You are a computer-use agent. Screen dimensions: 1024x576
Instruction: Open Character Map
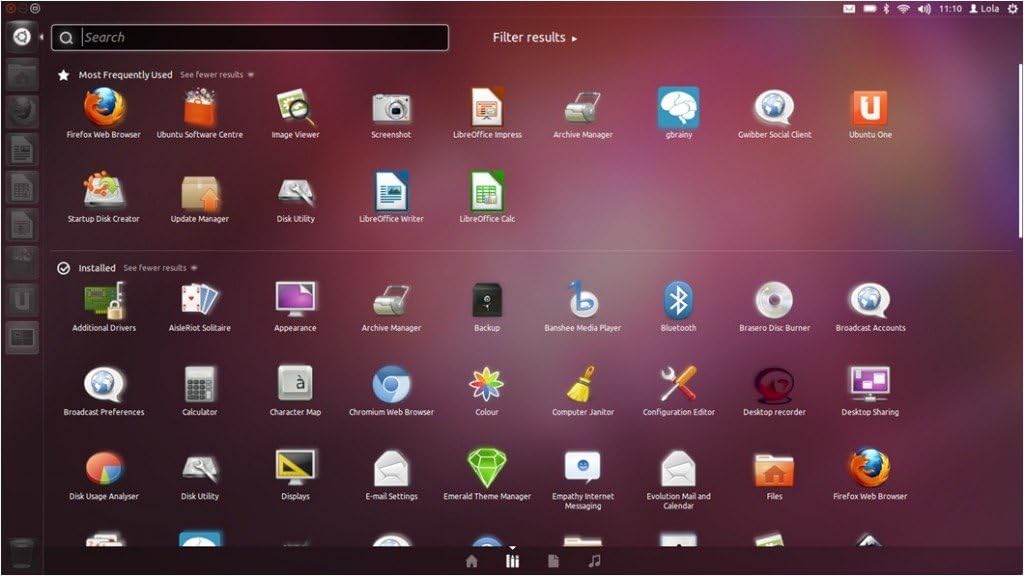(x=295, y=384)
